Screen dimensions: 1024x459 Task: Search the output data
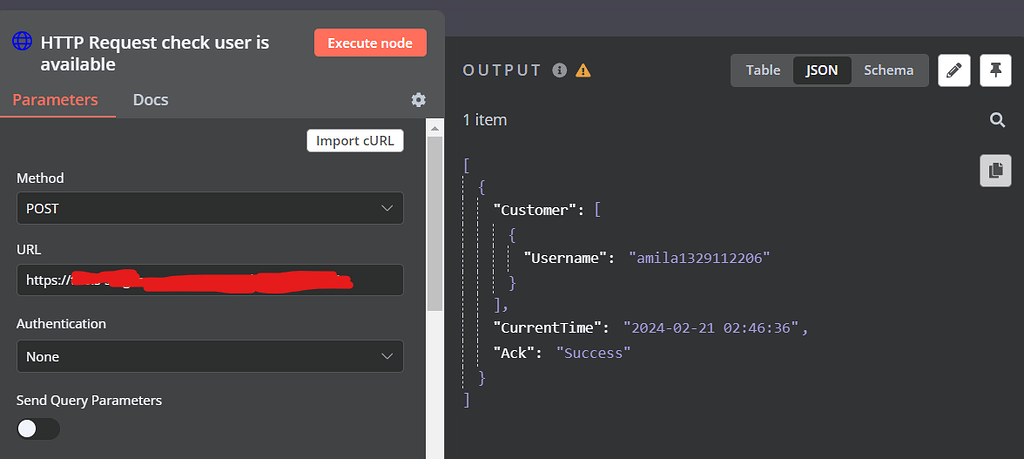(x=997, y=120)
